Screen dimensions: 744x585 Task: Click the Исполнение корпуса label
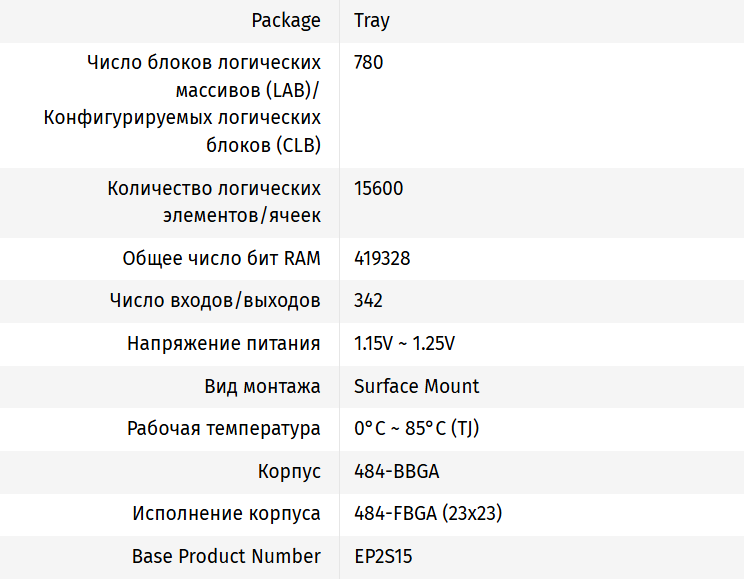(x=226, y=514)
